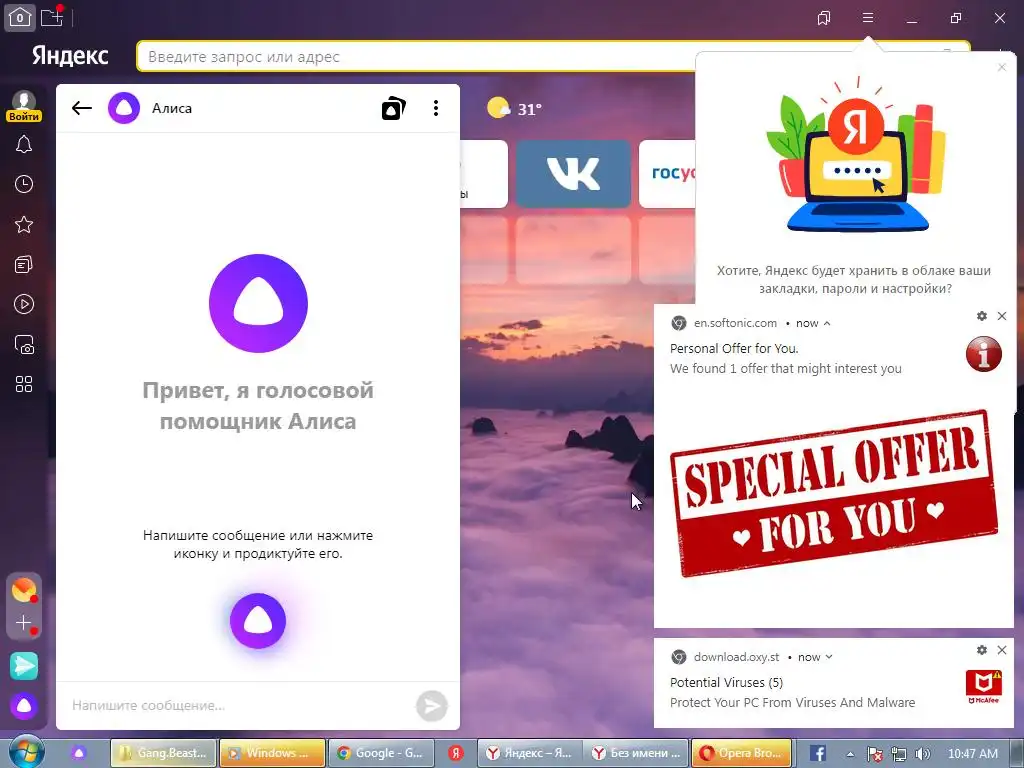Close the Yandex sync popup
Viewport: 1024px width, 768px height.
[1002, 67]
